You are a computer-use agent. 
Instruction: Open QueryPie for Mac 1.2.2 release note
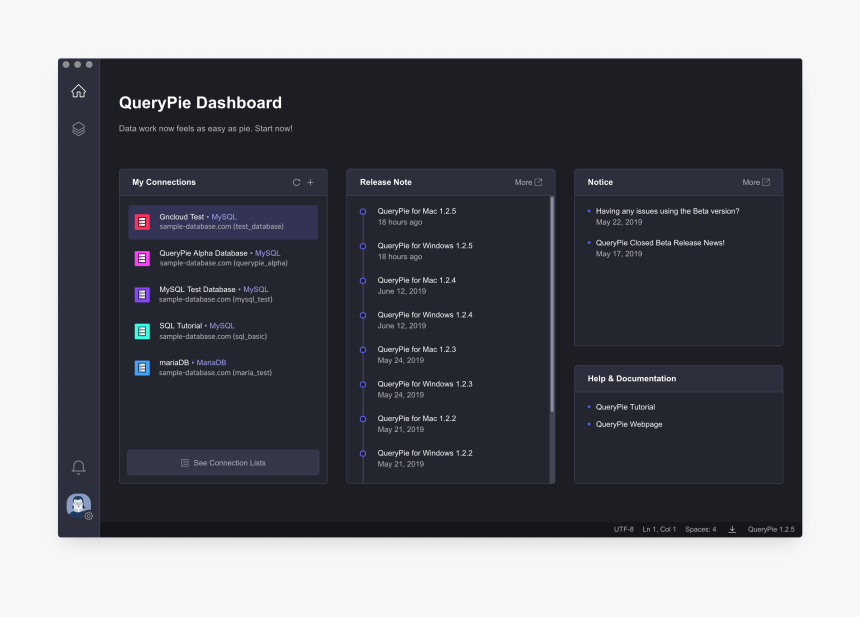416,418
